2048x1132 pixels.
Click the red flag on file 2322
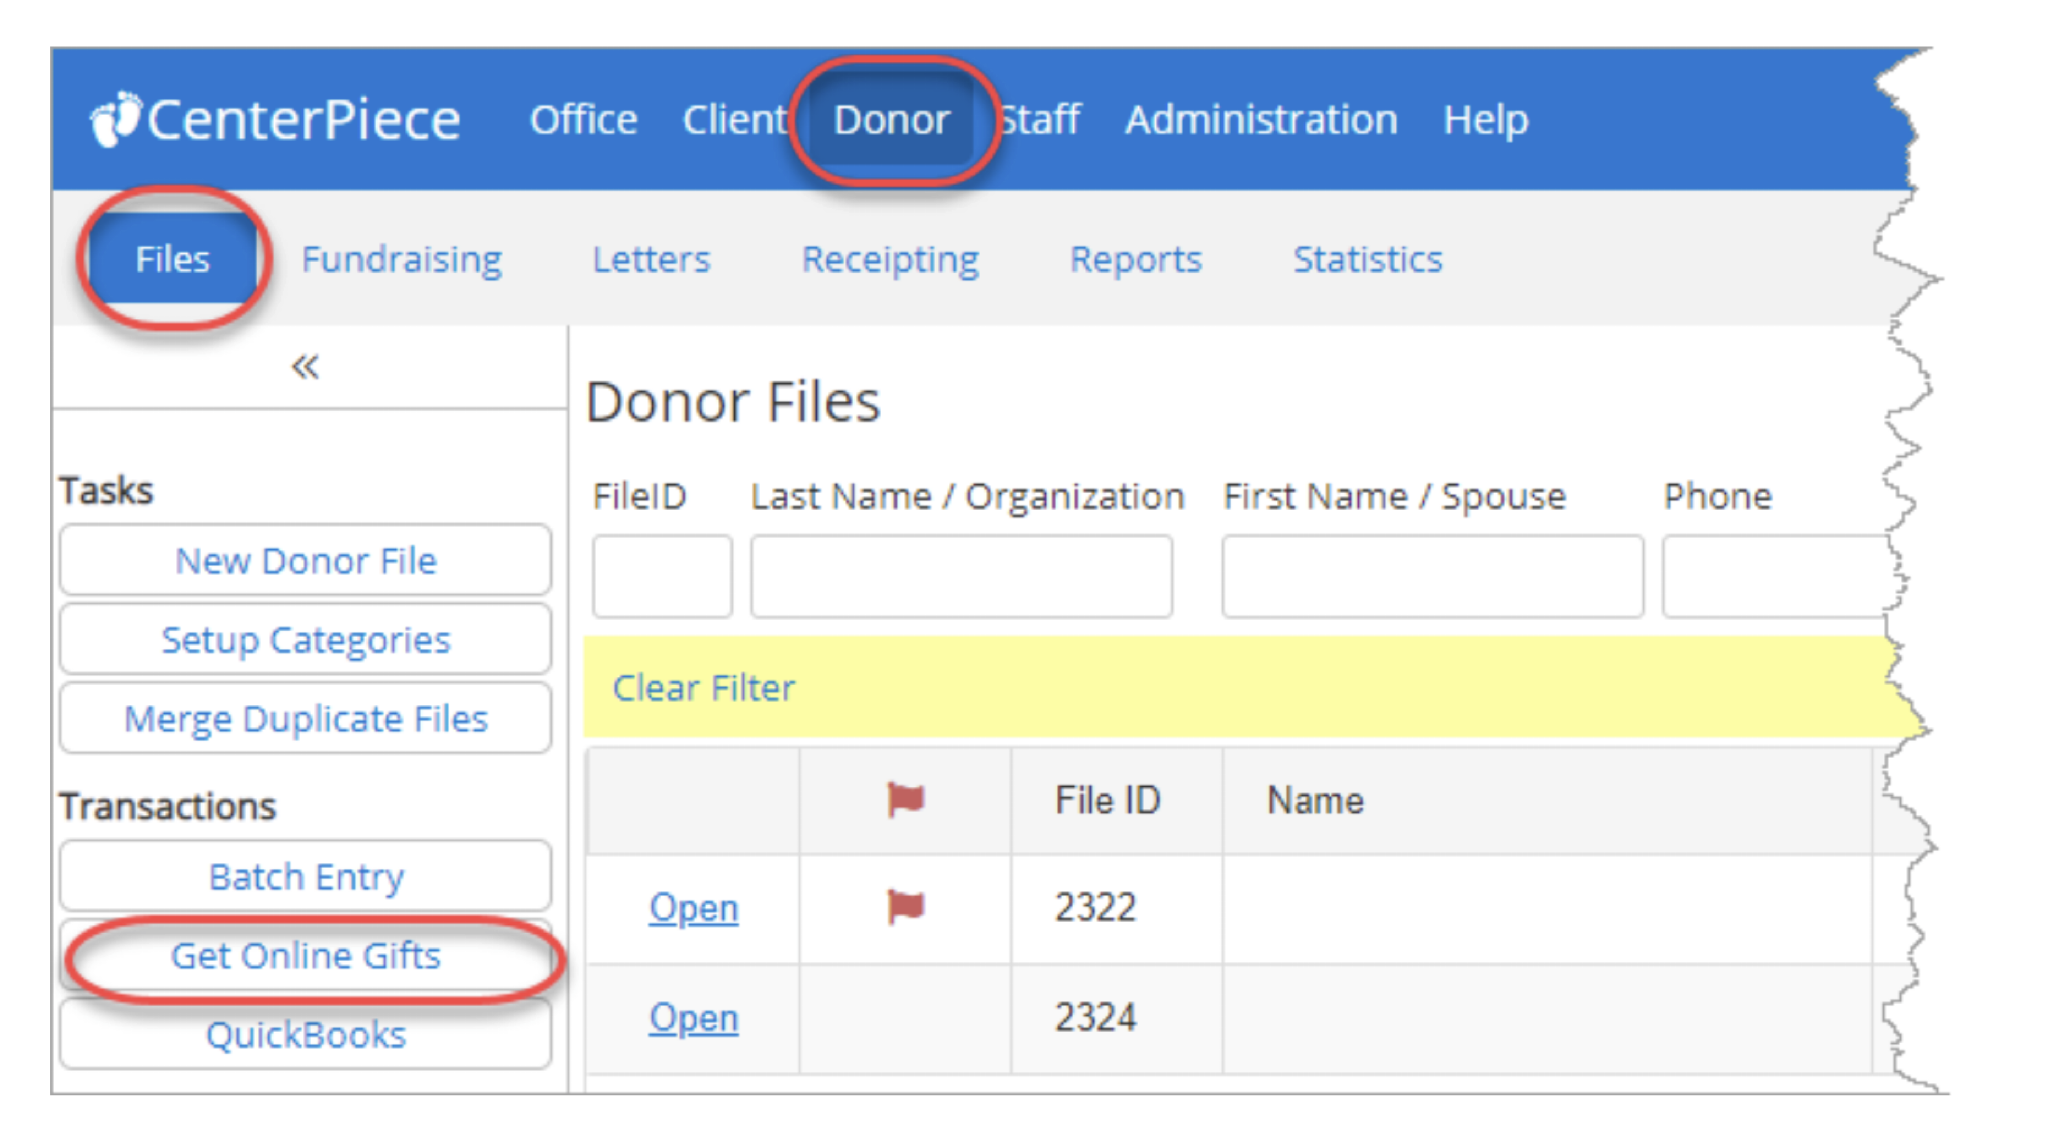[x=905, y=907]
